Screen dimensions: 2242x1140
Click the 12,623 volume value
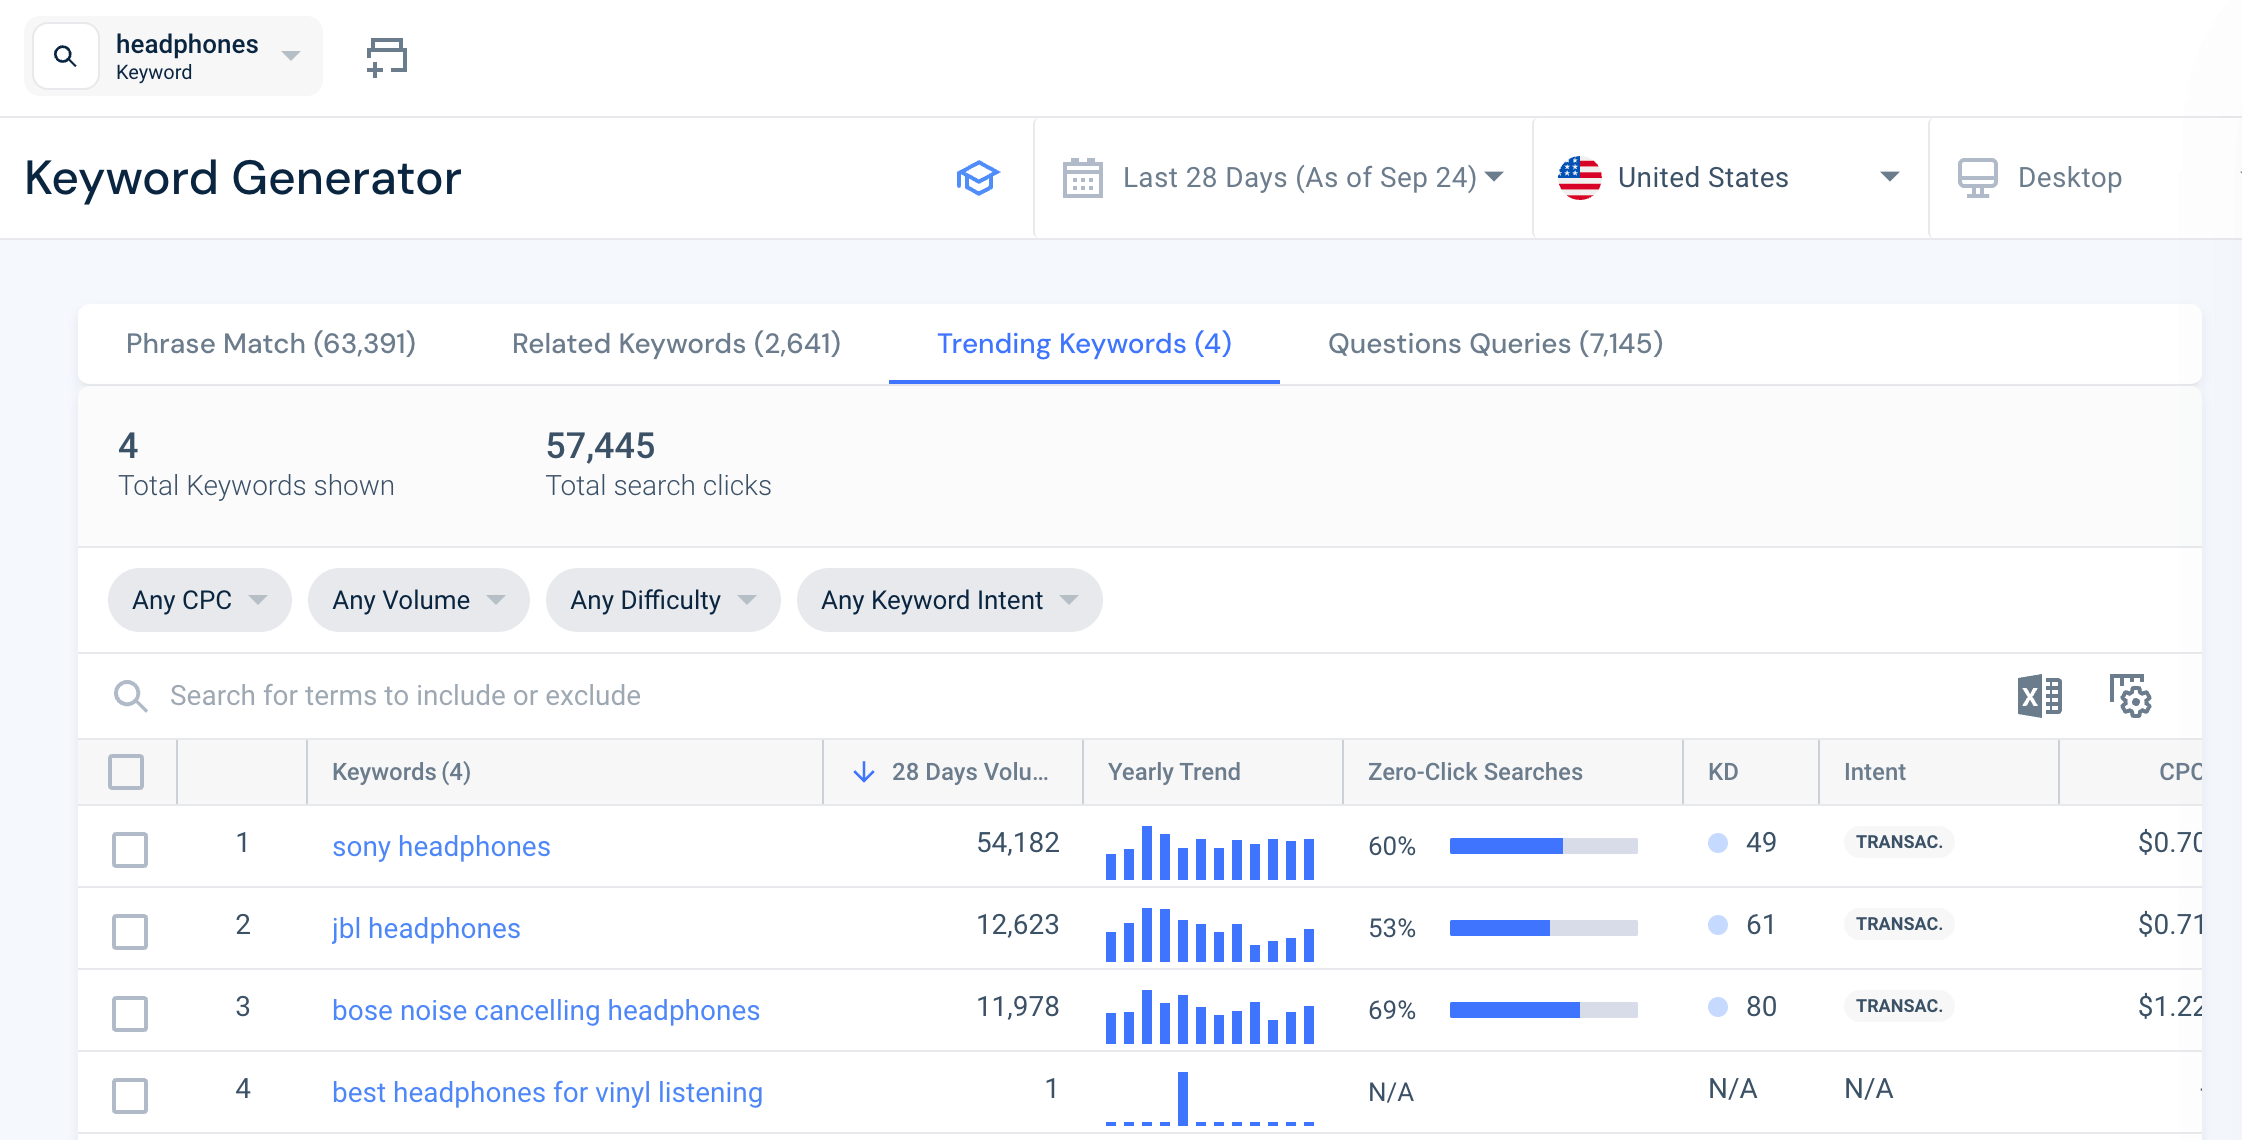(1018, 925)
